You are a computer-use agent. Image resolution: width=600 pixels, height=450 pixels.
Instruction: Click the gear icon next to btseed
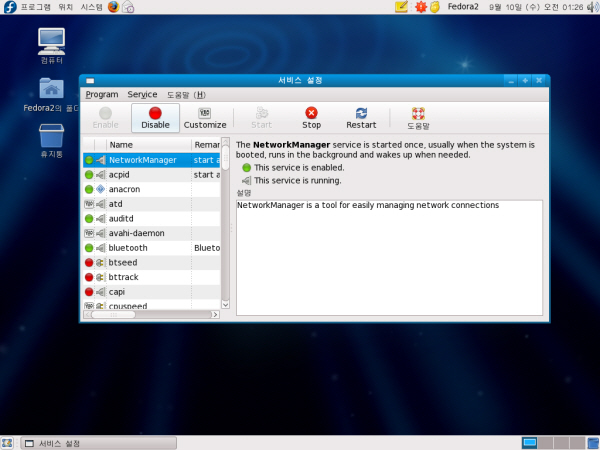coord(100,262)
